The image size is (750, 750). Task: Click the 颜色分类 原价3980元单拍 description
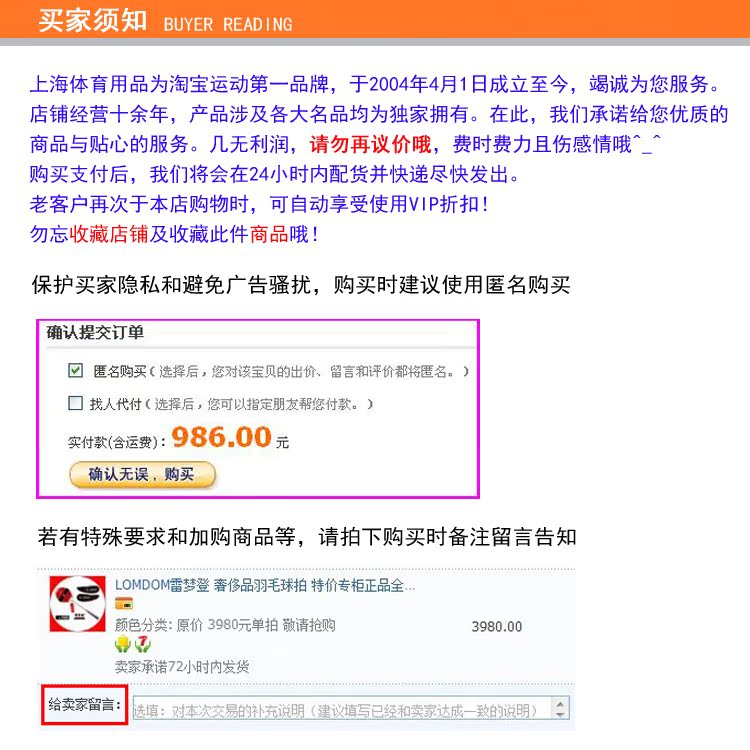pos(225,625)
